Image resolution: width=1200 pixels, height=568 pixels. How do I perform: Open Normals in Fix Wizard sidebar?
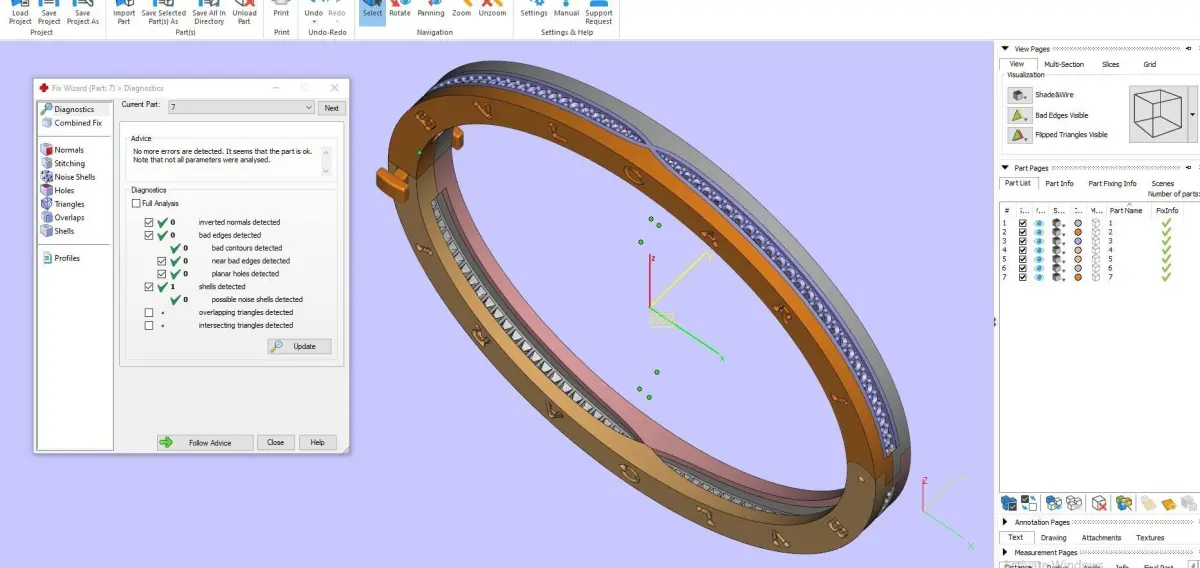(62, 150)
